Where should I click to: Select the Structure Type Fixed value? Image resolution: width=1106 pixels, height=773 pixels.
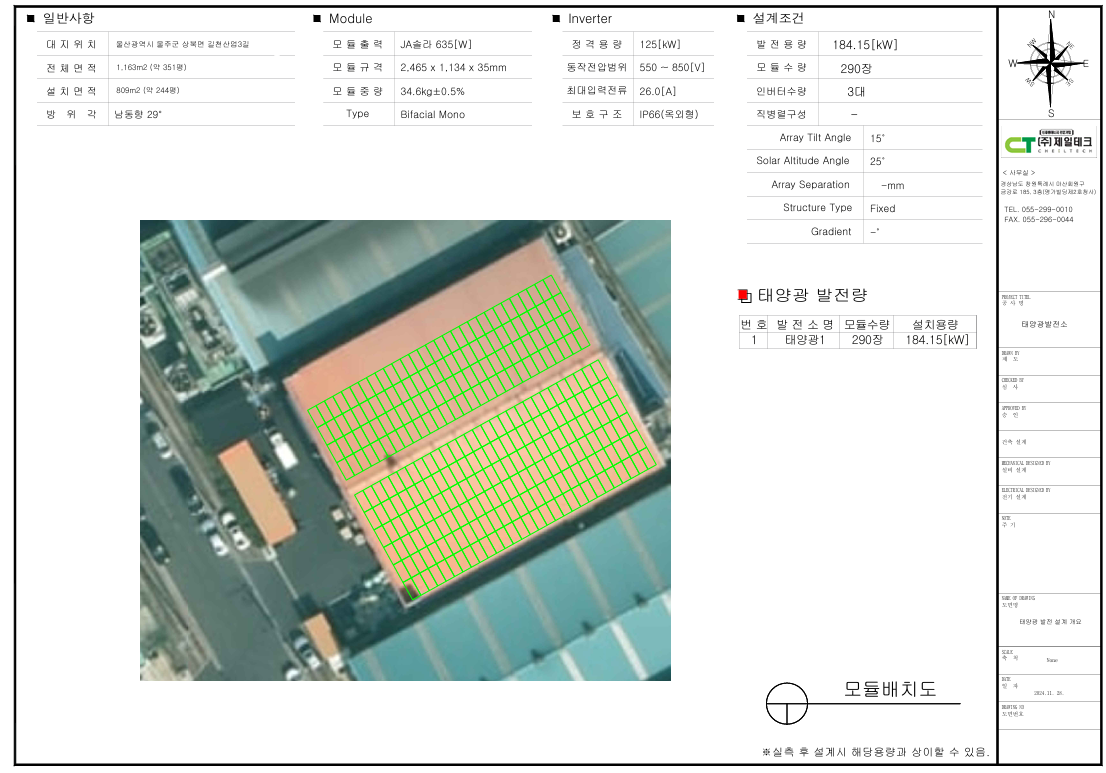tap(882, 209)
